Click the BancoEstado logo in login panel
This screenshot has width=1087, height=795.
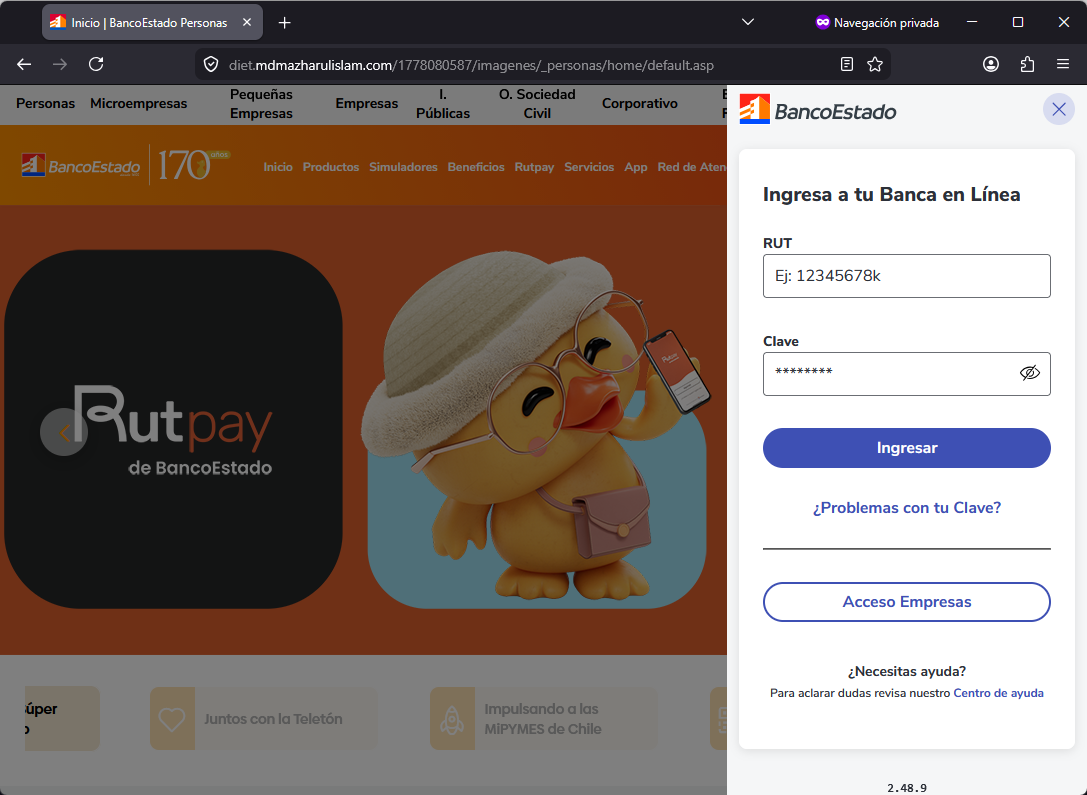click(818, 110)
